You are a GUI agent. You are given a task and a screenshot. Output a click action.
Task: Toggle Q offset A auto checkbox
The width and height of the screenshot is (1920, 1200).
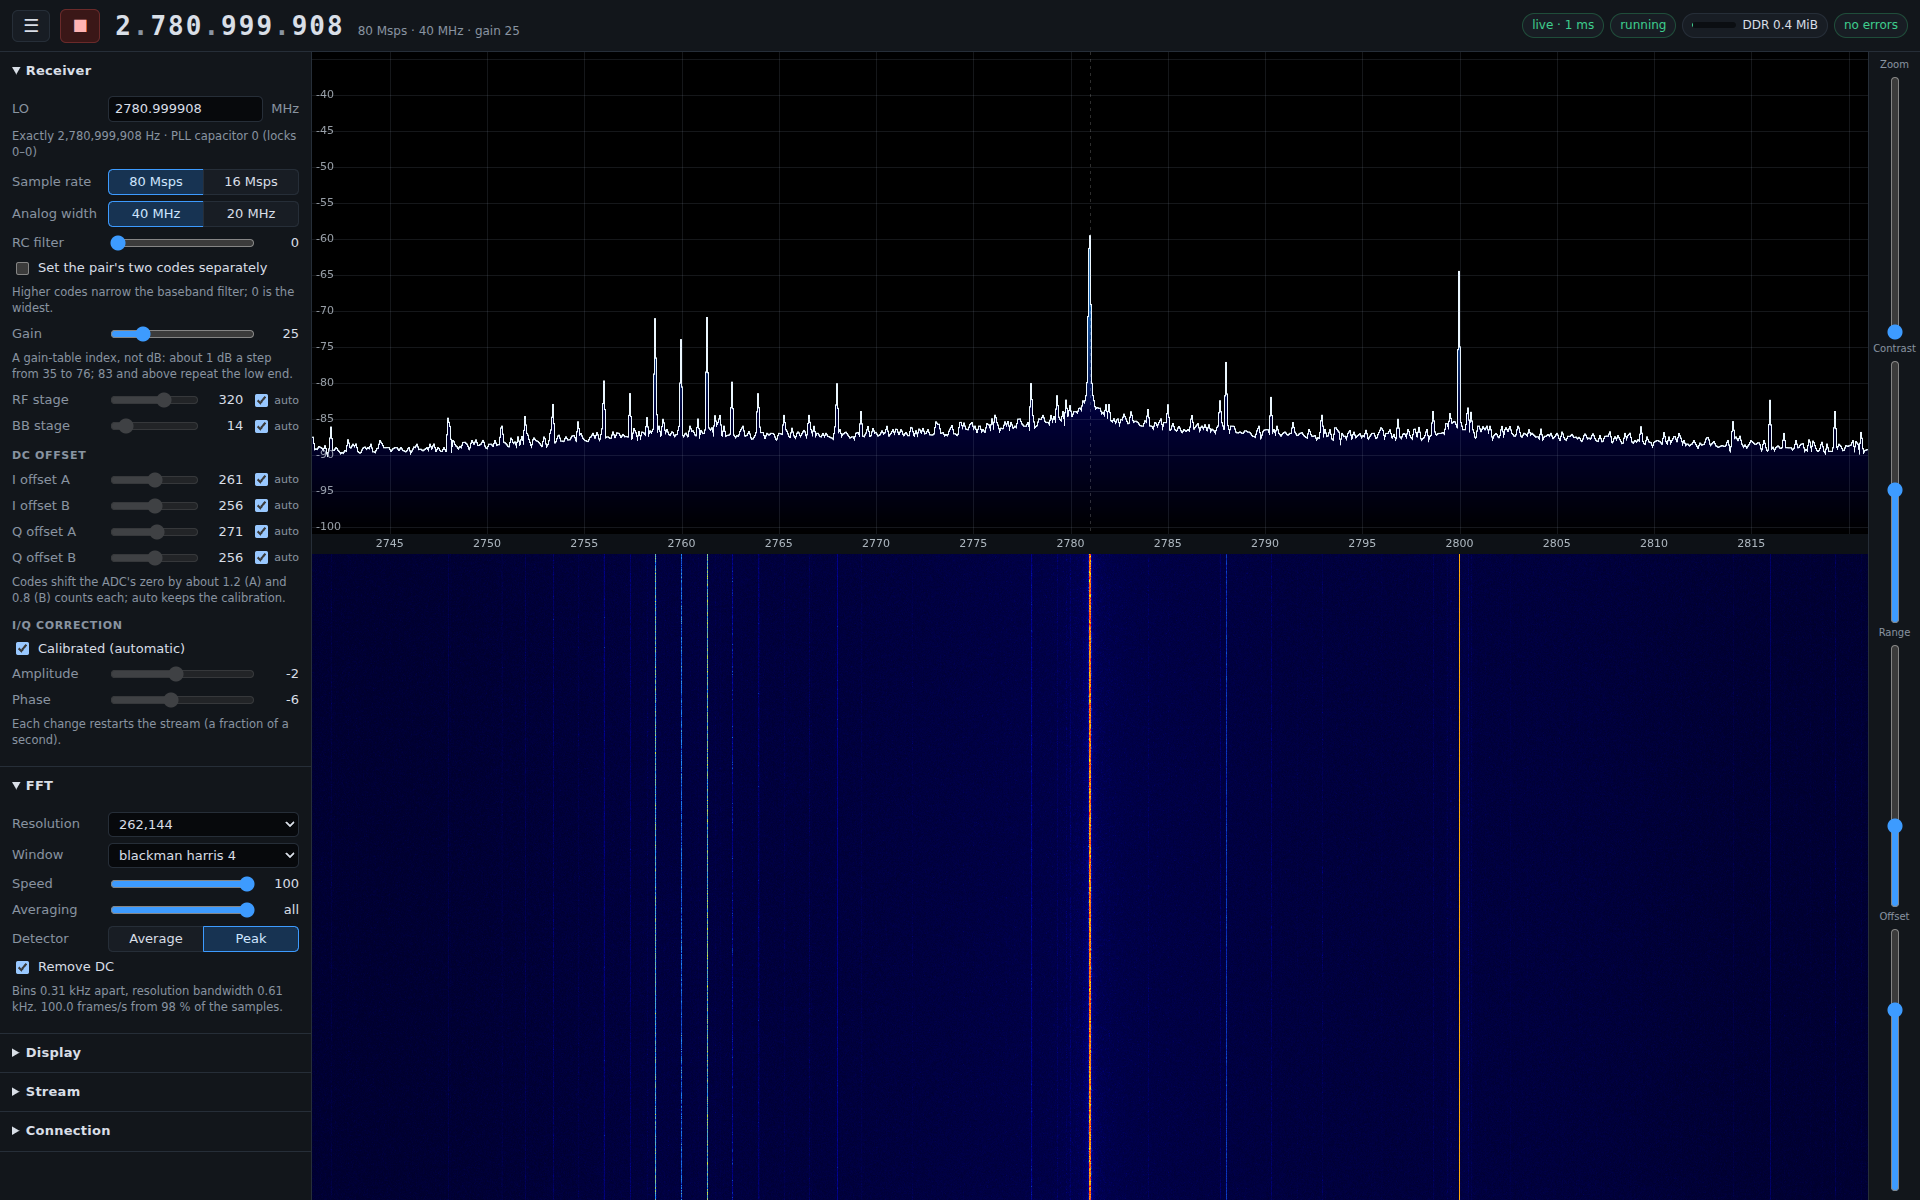click(x=261, y=532)
